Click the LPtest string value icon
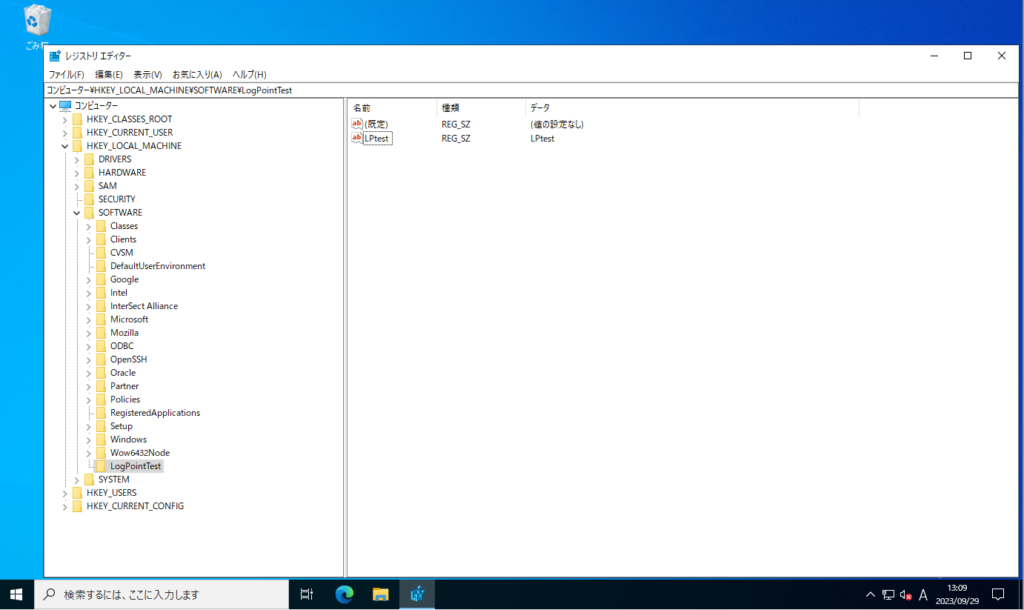The width and height of the screenshot is (1024, 610). 357,138
